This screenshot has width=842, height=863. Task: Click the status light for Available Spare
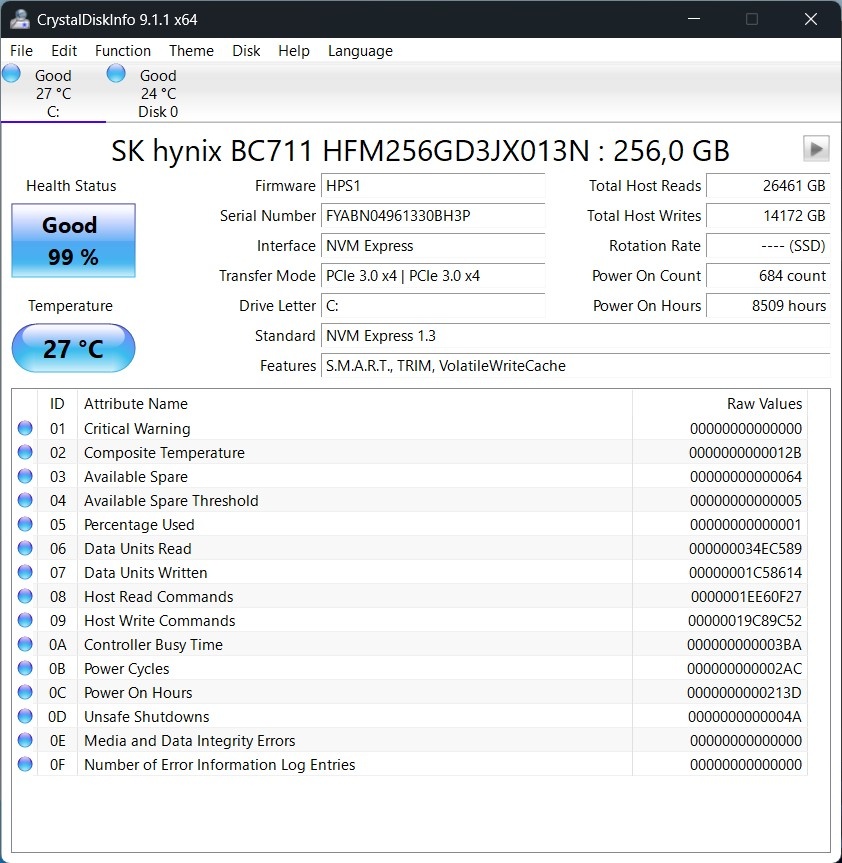coord(24,476)
